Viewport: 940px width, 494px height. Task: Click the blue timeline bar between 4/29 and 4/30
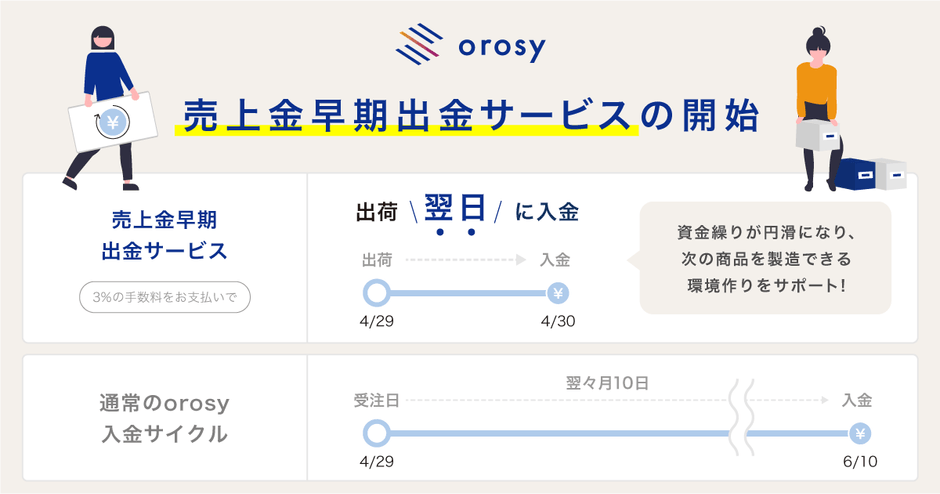pyautogui.click(x=468, y=293)
